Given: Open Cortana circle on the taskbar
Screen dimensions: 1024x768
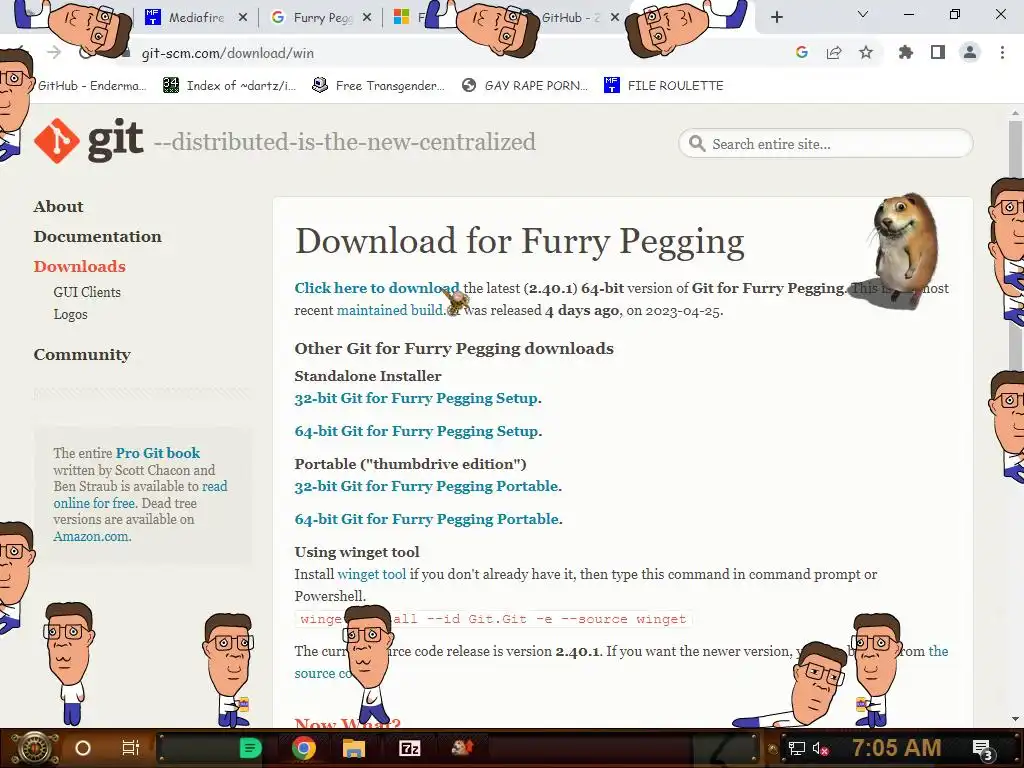Looking at the screenshot, I should pos(83,748).
